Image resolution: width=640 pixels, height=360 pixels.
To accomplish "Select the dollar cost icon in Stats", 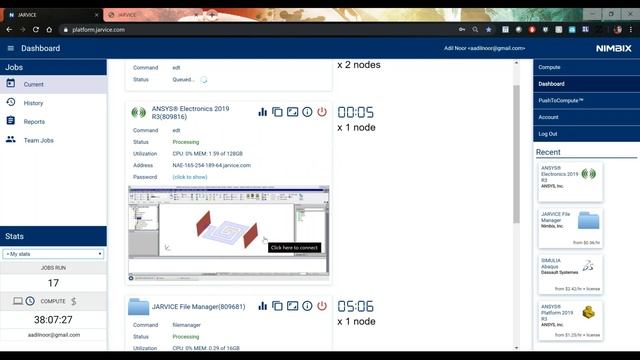I will [73, 301].
